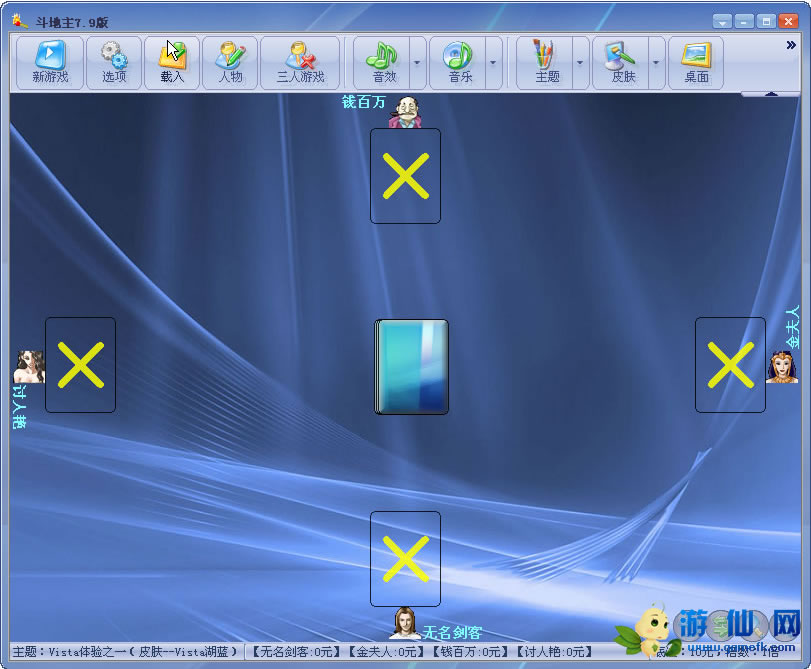
Task: Click status entry 【讨人艳:0元】
Action: (x=554, y=651)
